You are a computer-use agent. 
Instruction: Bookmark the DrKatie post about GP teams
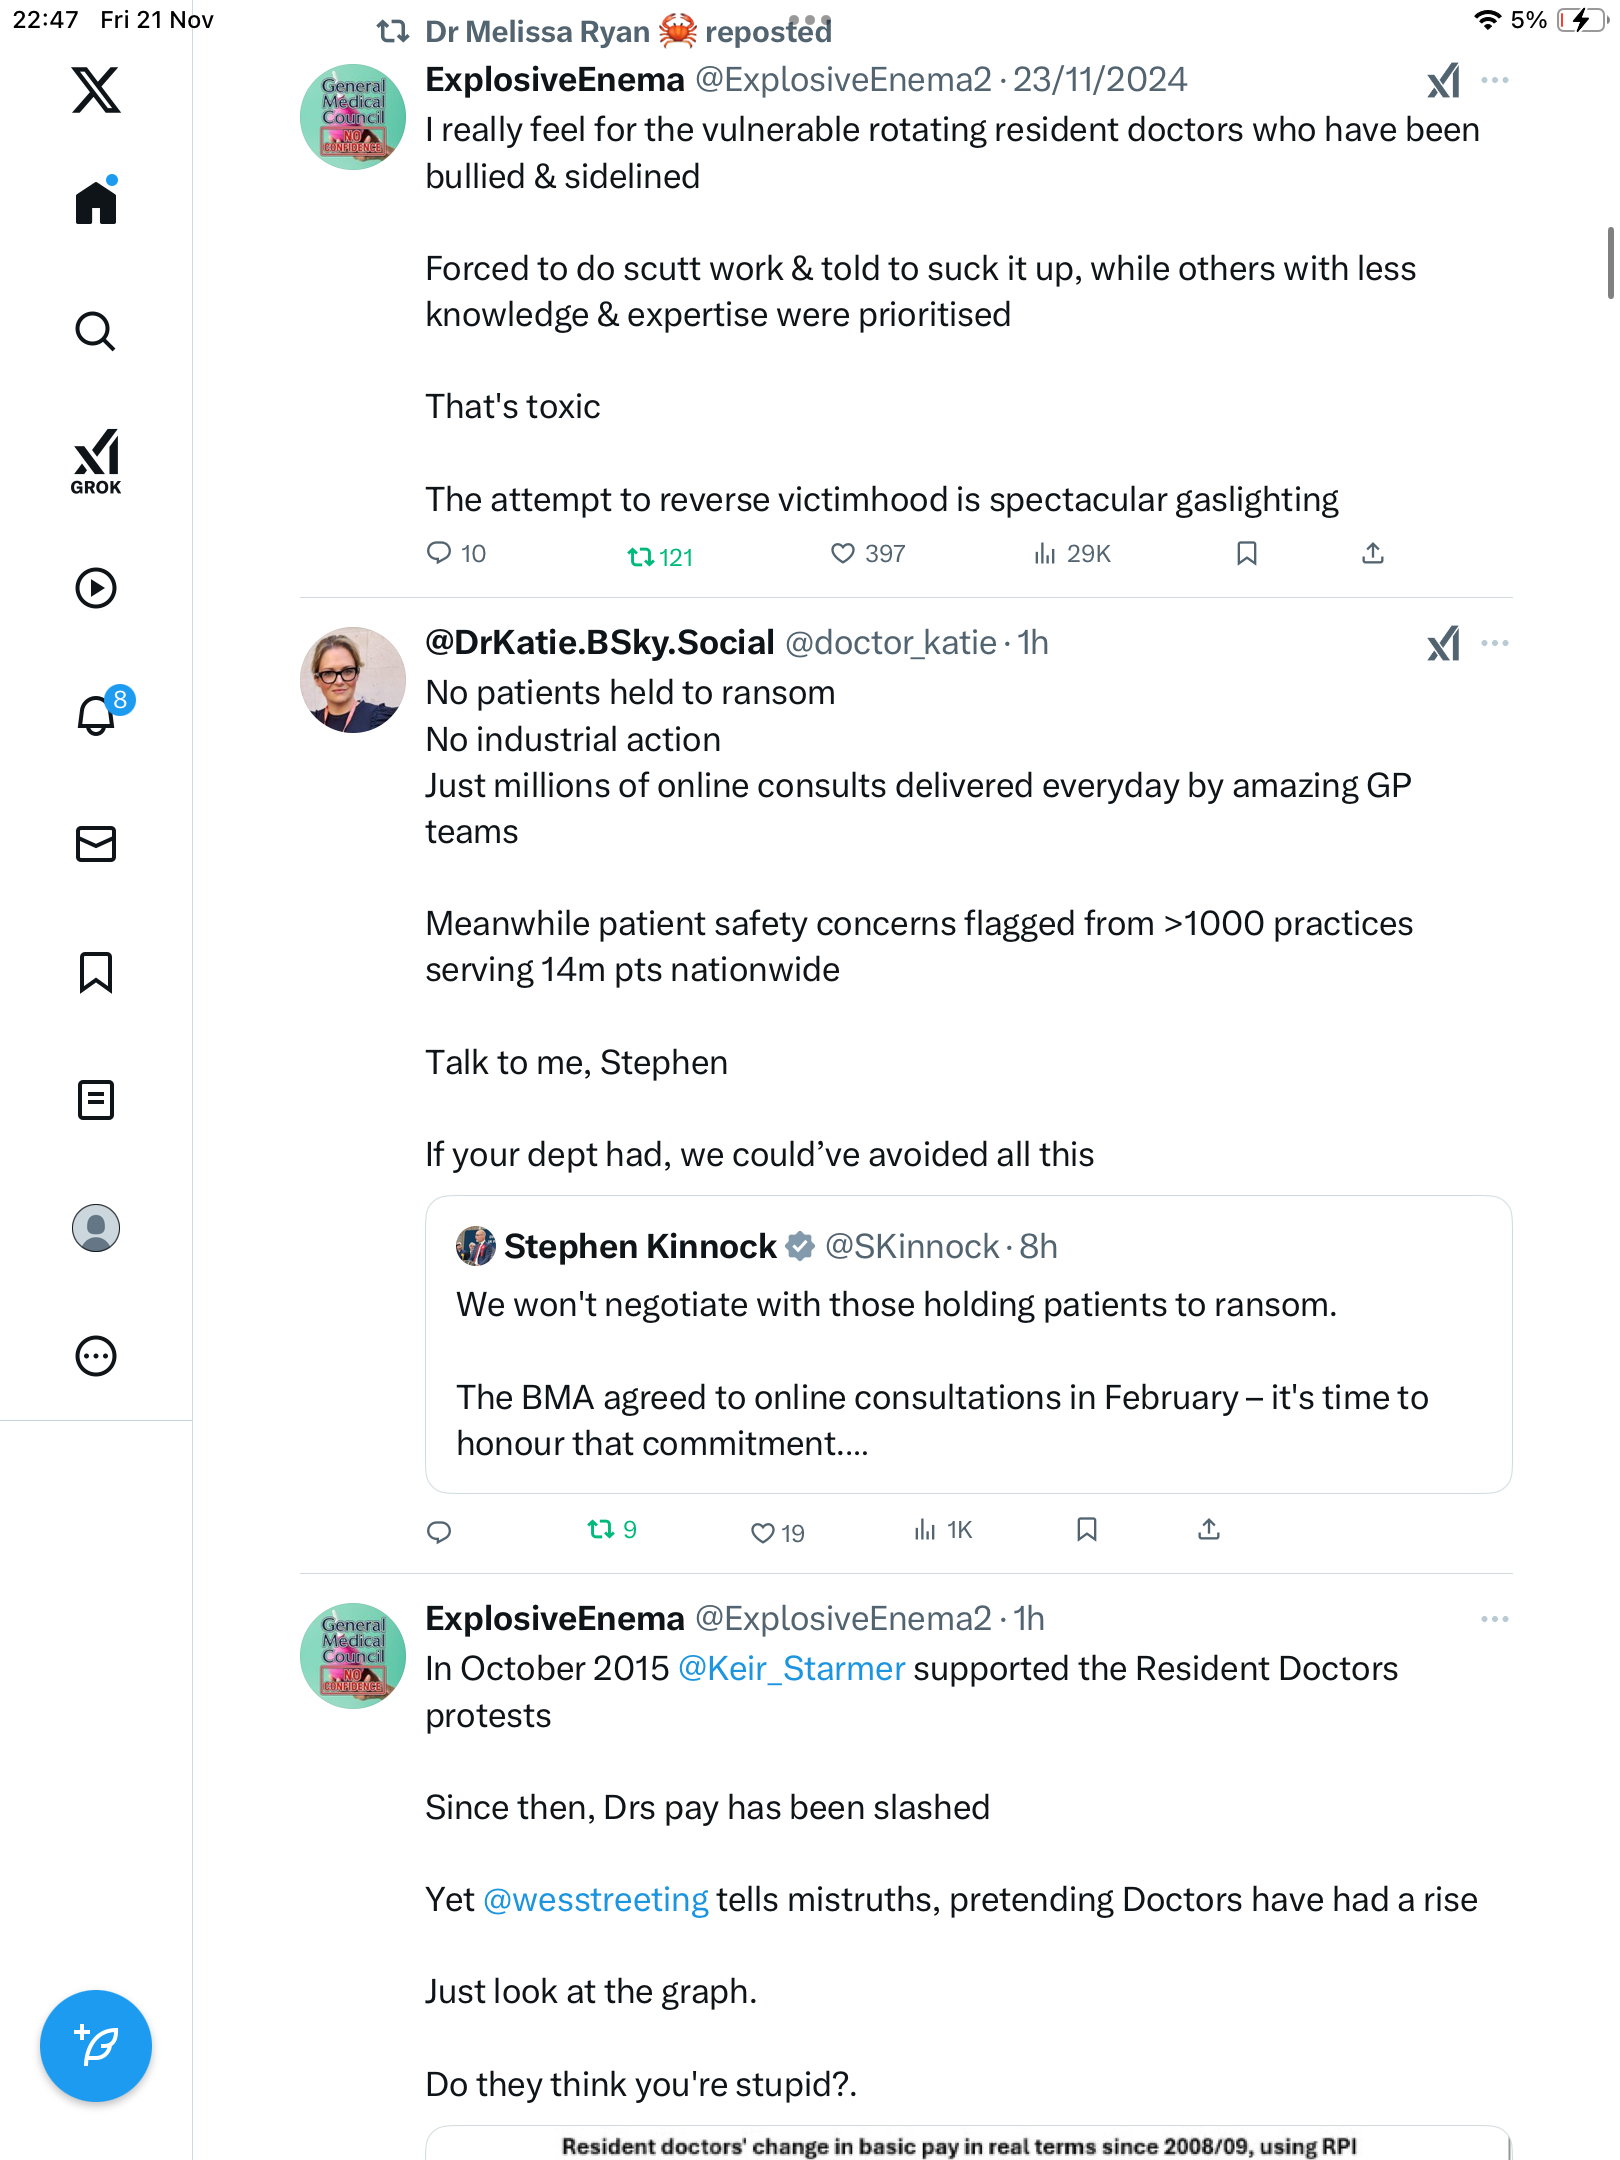pos(1087,1529)
